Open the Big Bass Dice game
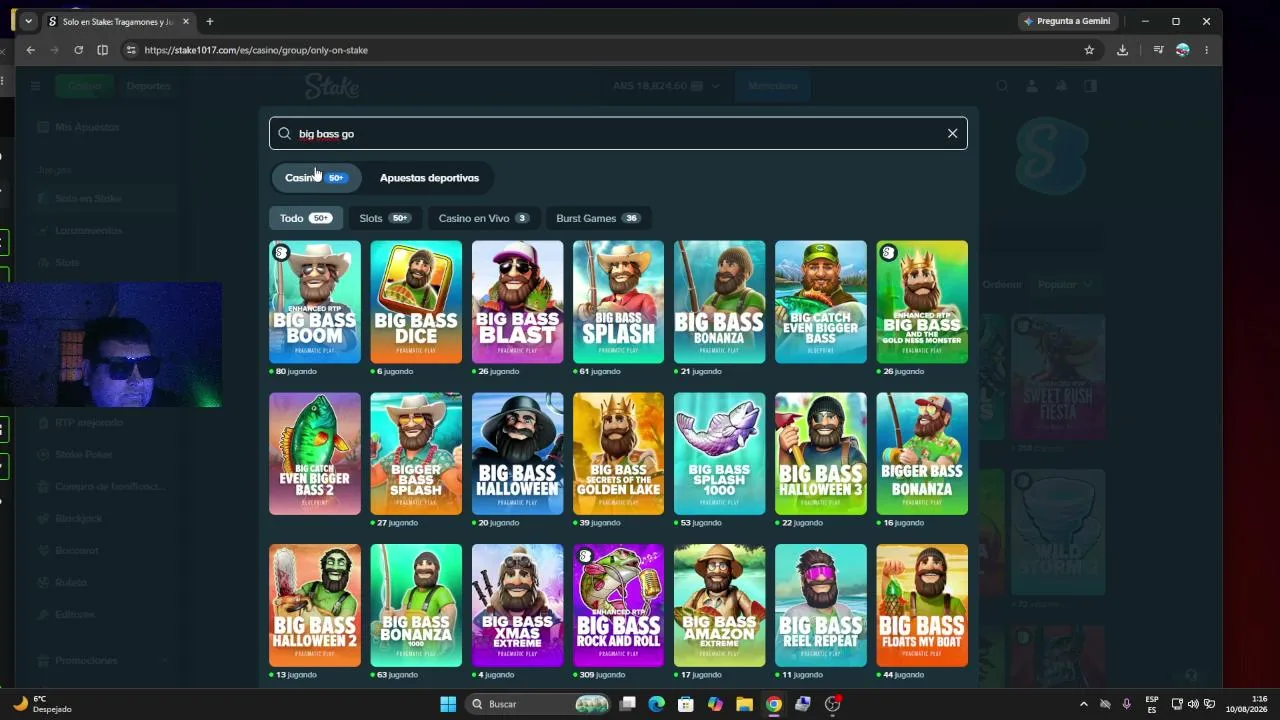The width and height of the screenshot is (1280, 720). click(x=416, y=302)
